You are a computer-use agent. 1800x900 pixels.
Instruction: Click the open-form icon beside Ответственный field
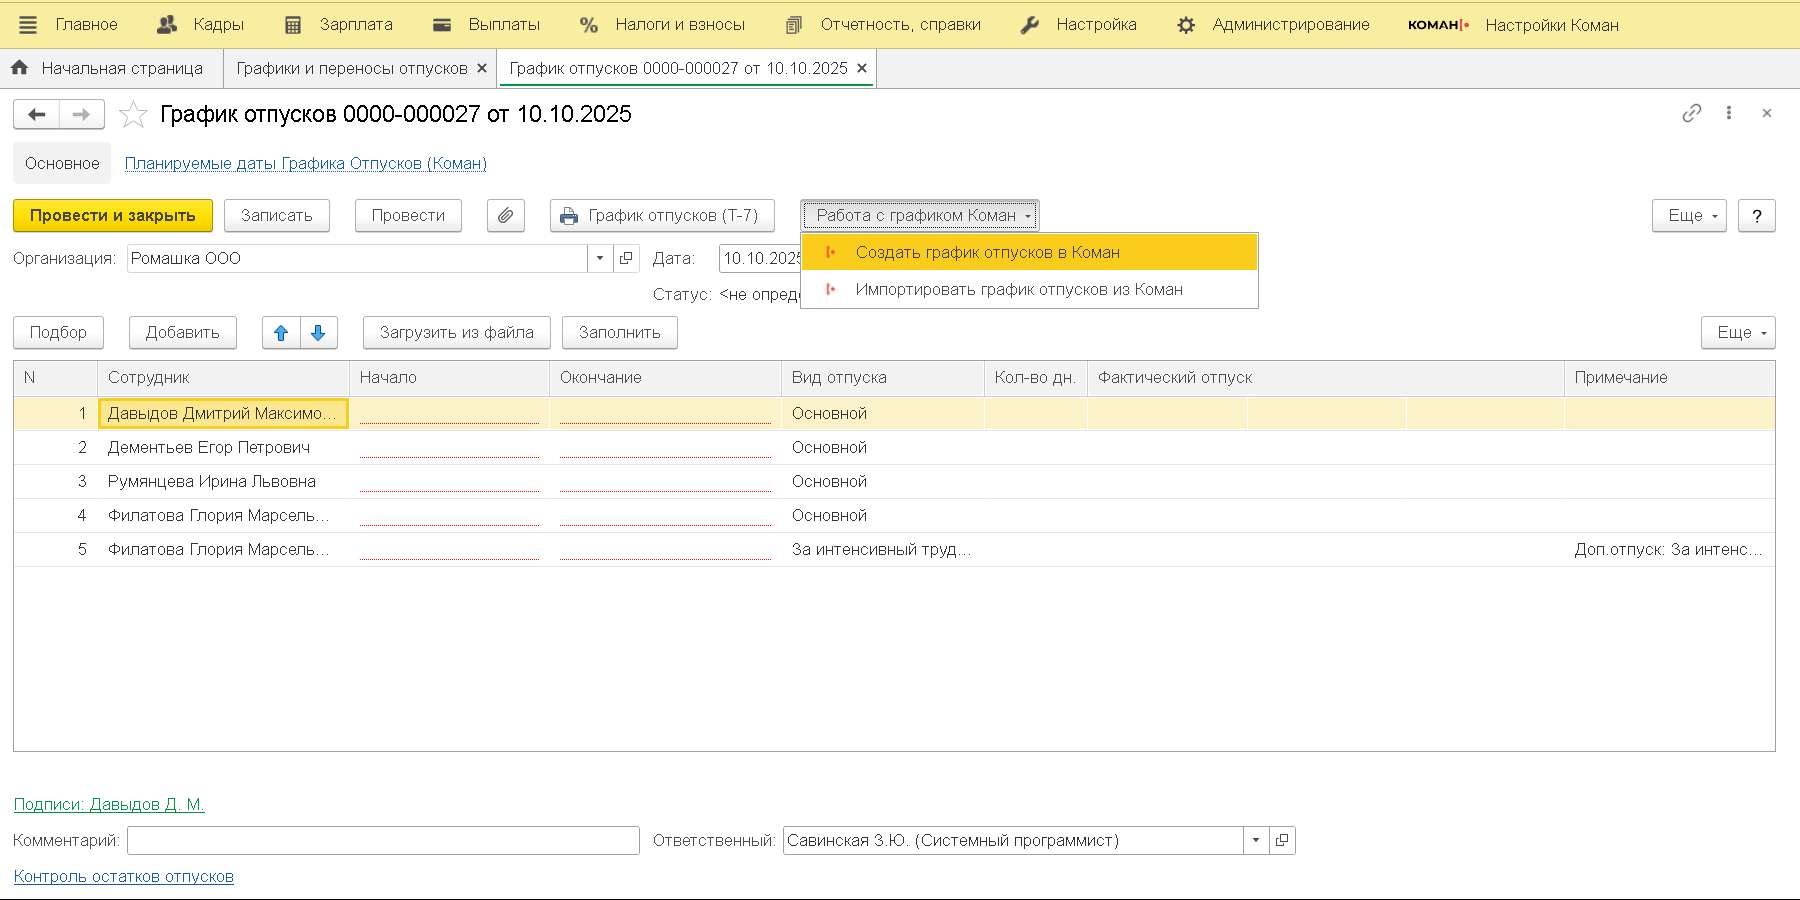1282,840
